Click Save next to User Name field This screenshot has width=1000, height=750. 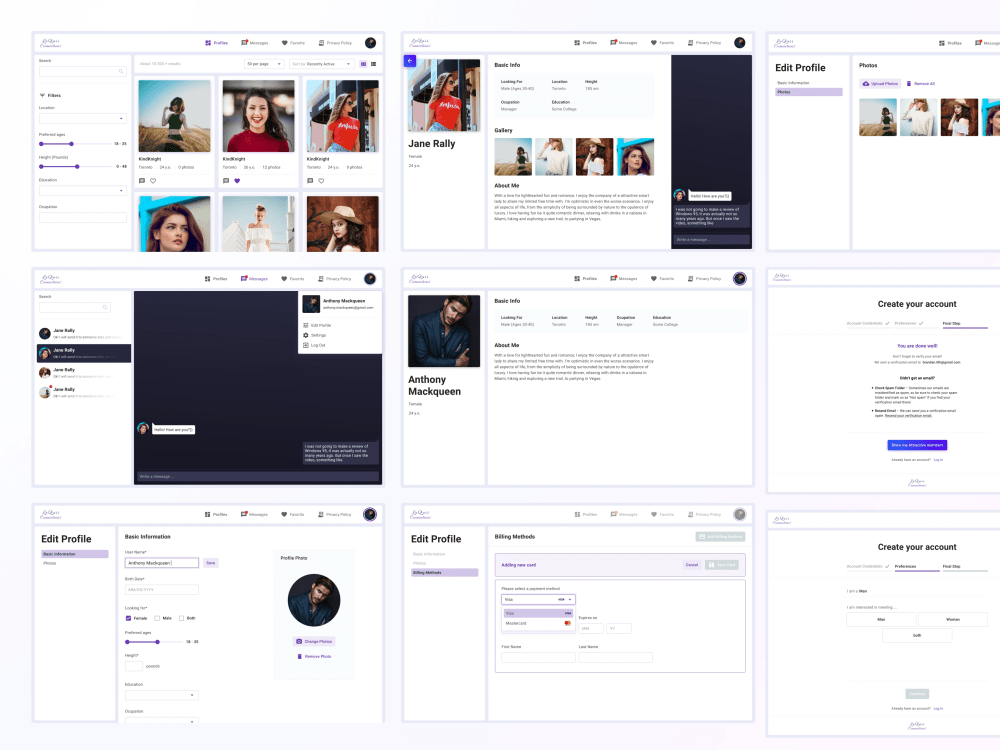coord(210,563)
